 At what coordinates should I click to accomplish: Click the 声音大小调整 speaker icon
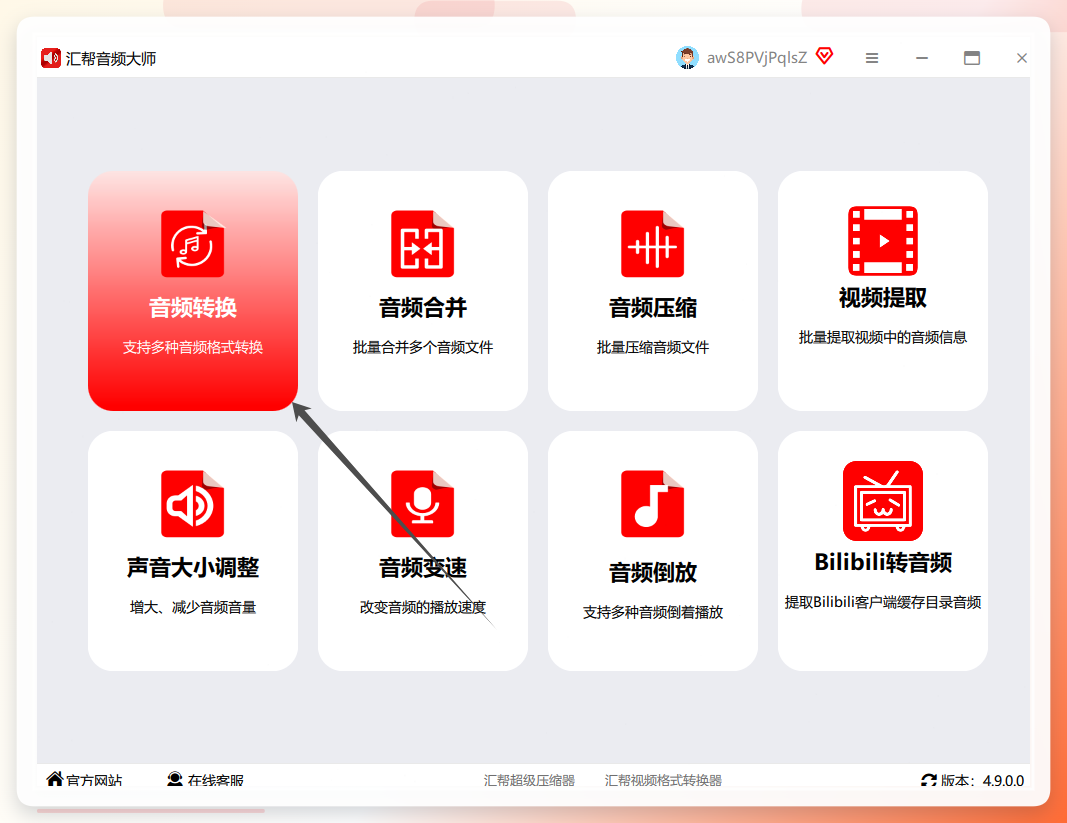point(193,504)
